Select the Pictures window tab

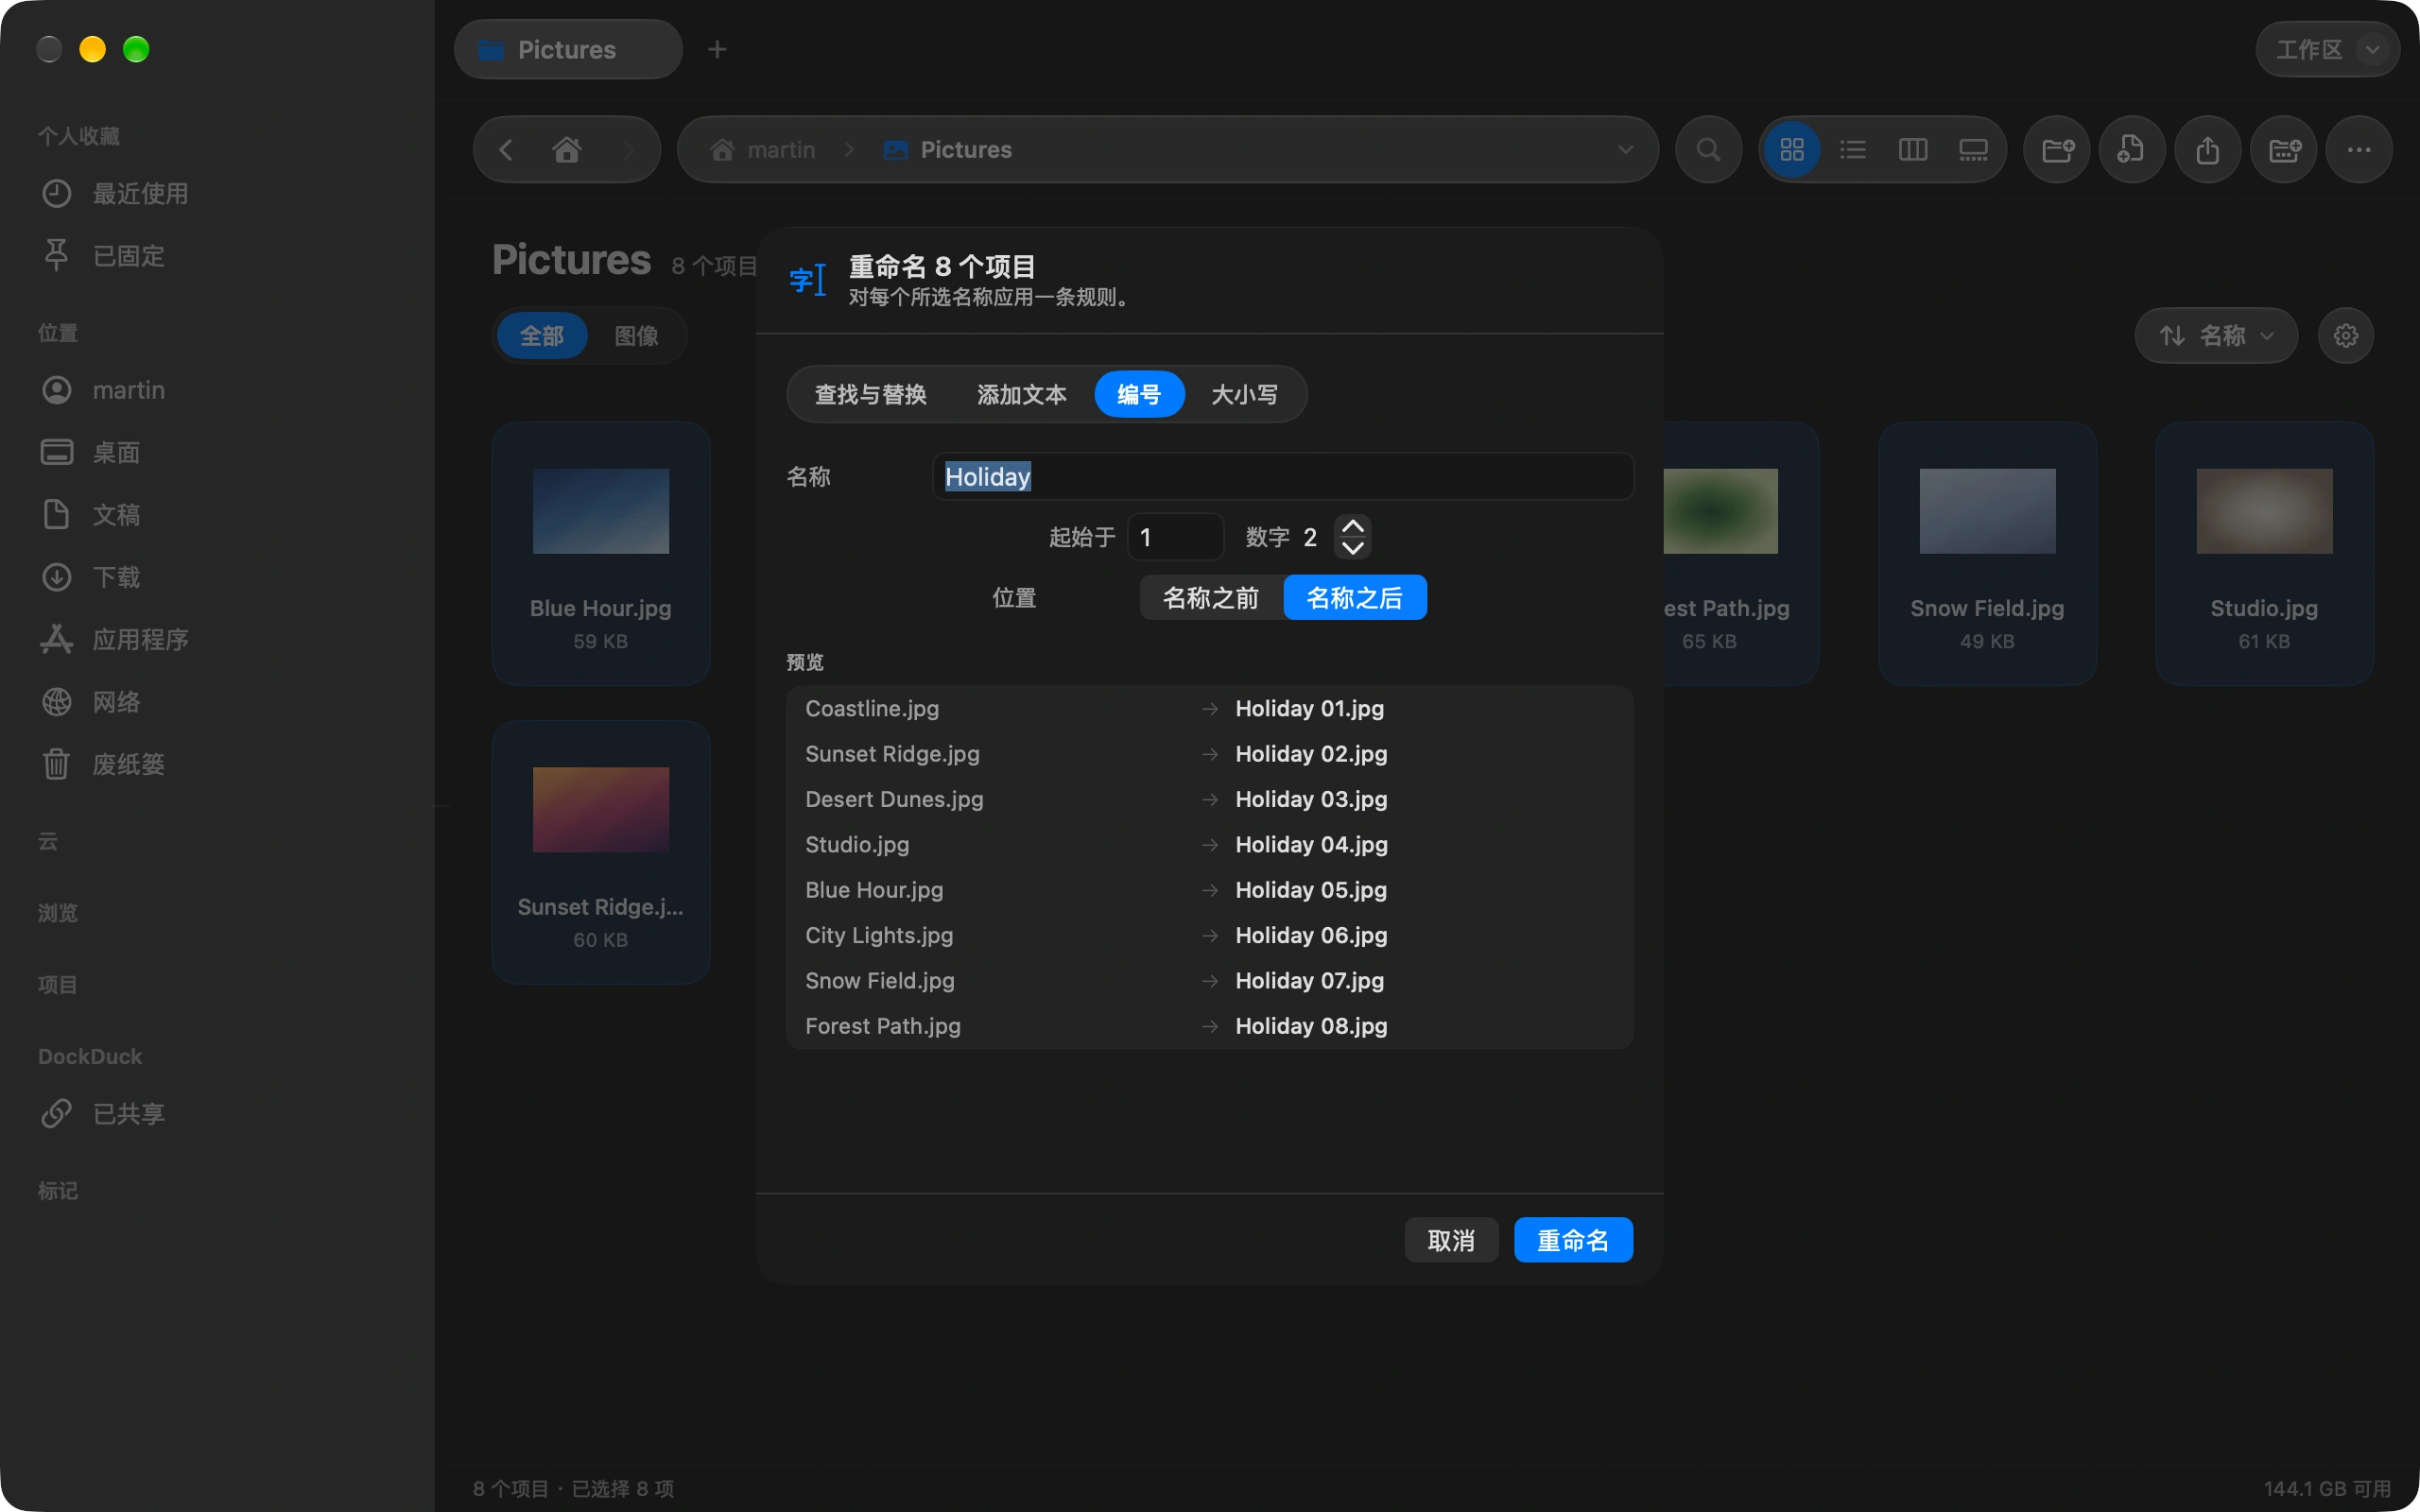[x=568, y=49]
